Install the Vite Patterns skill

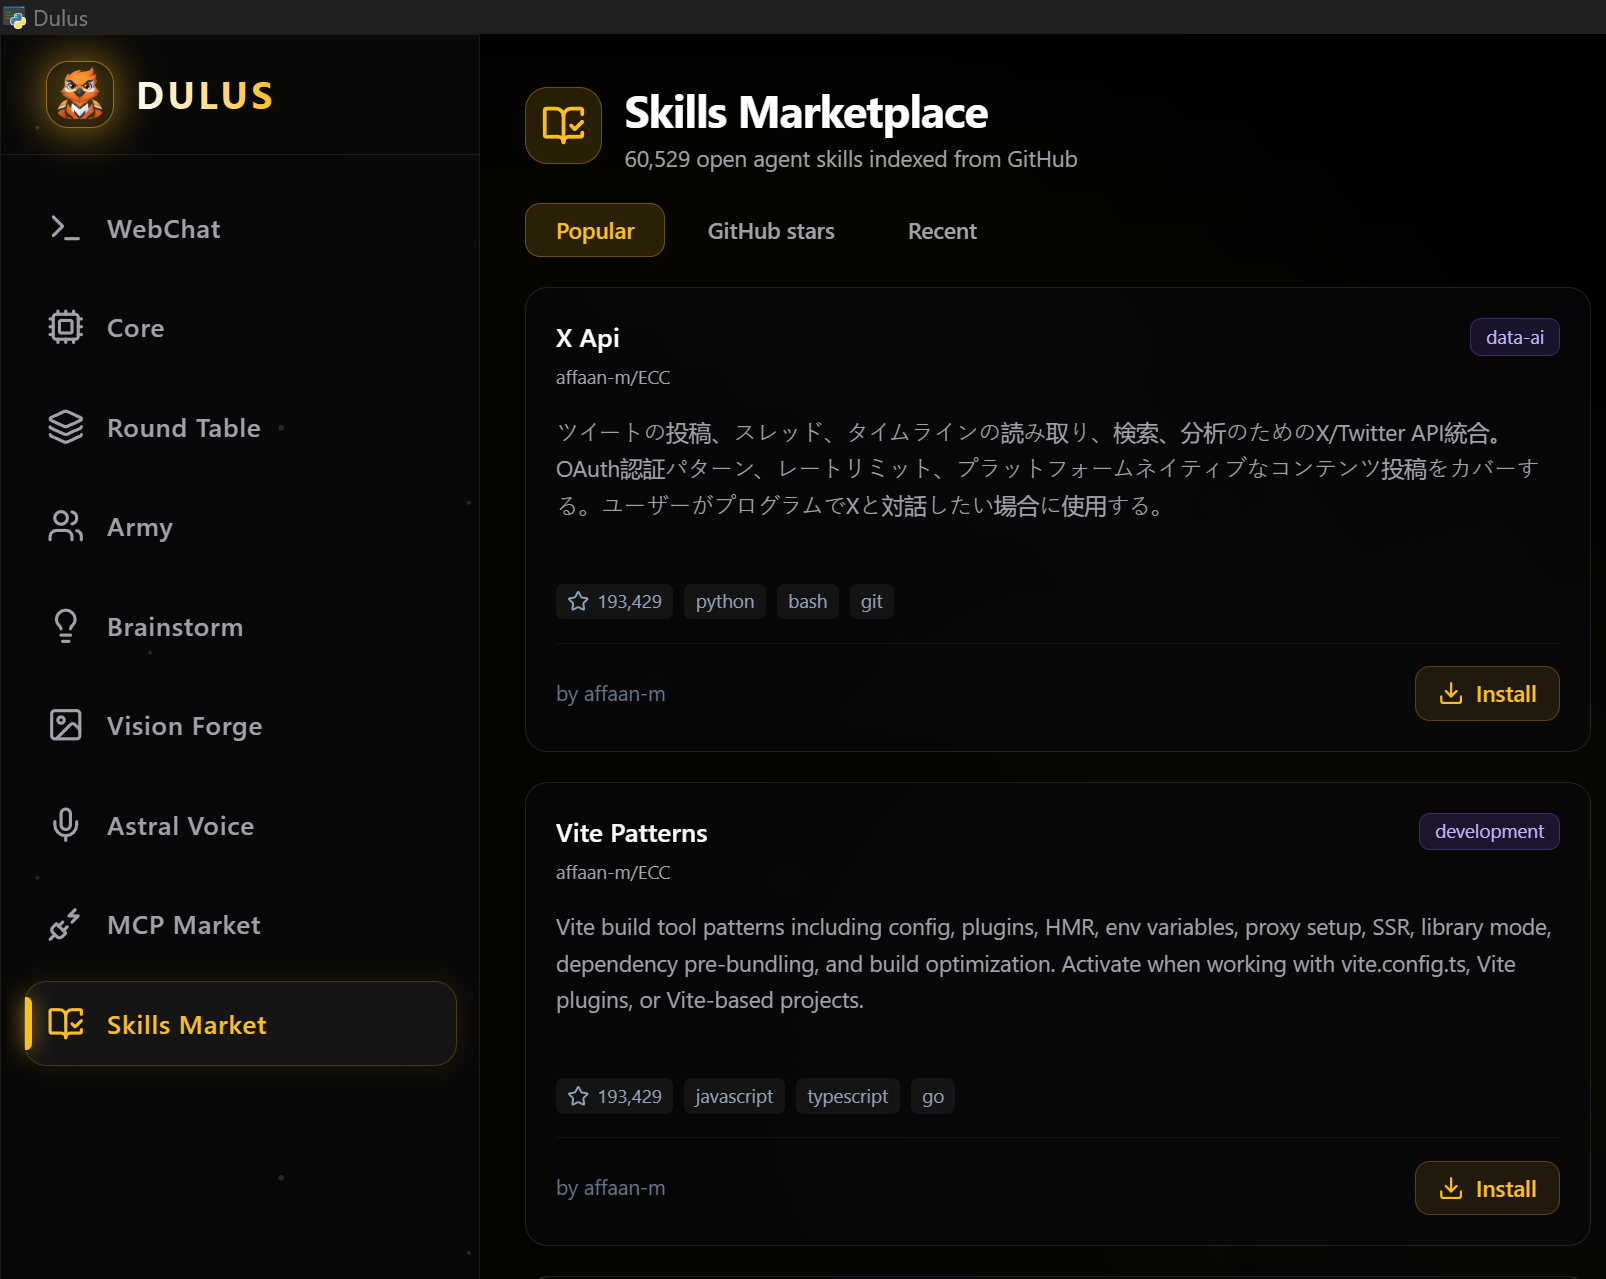point(1487,1188)
